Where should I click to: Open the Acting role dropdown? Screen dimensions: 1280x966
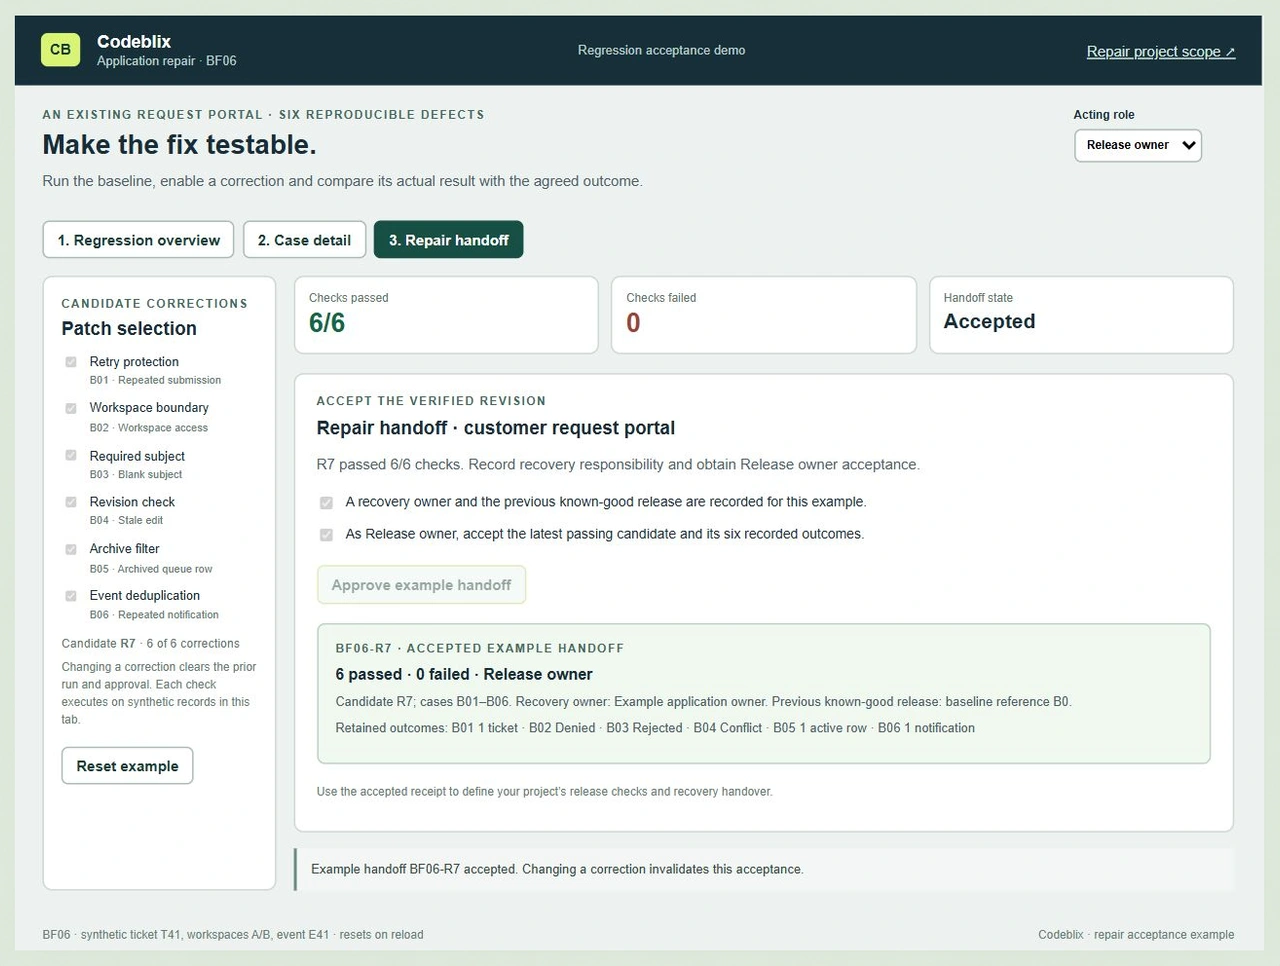(x=1138, y=145)
